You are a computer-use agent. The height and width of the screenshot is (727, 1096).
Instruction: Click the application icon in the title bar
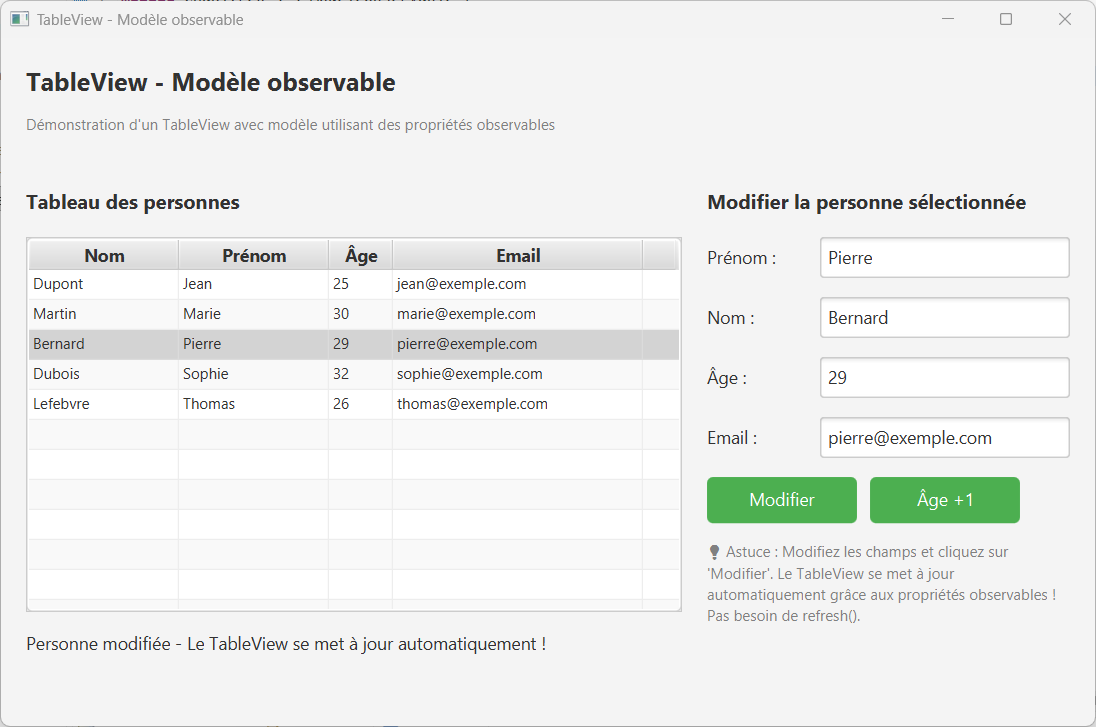(x=19, y=18)
